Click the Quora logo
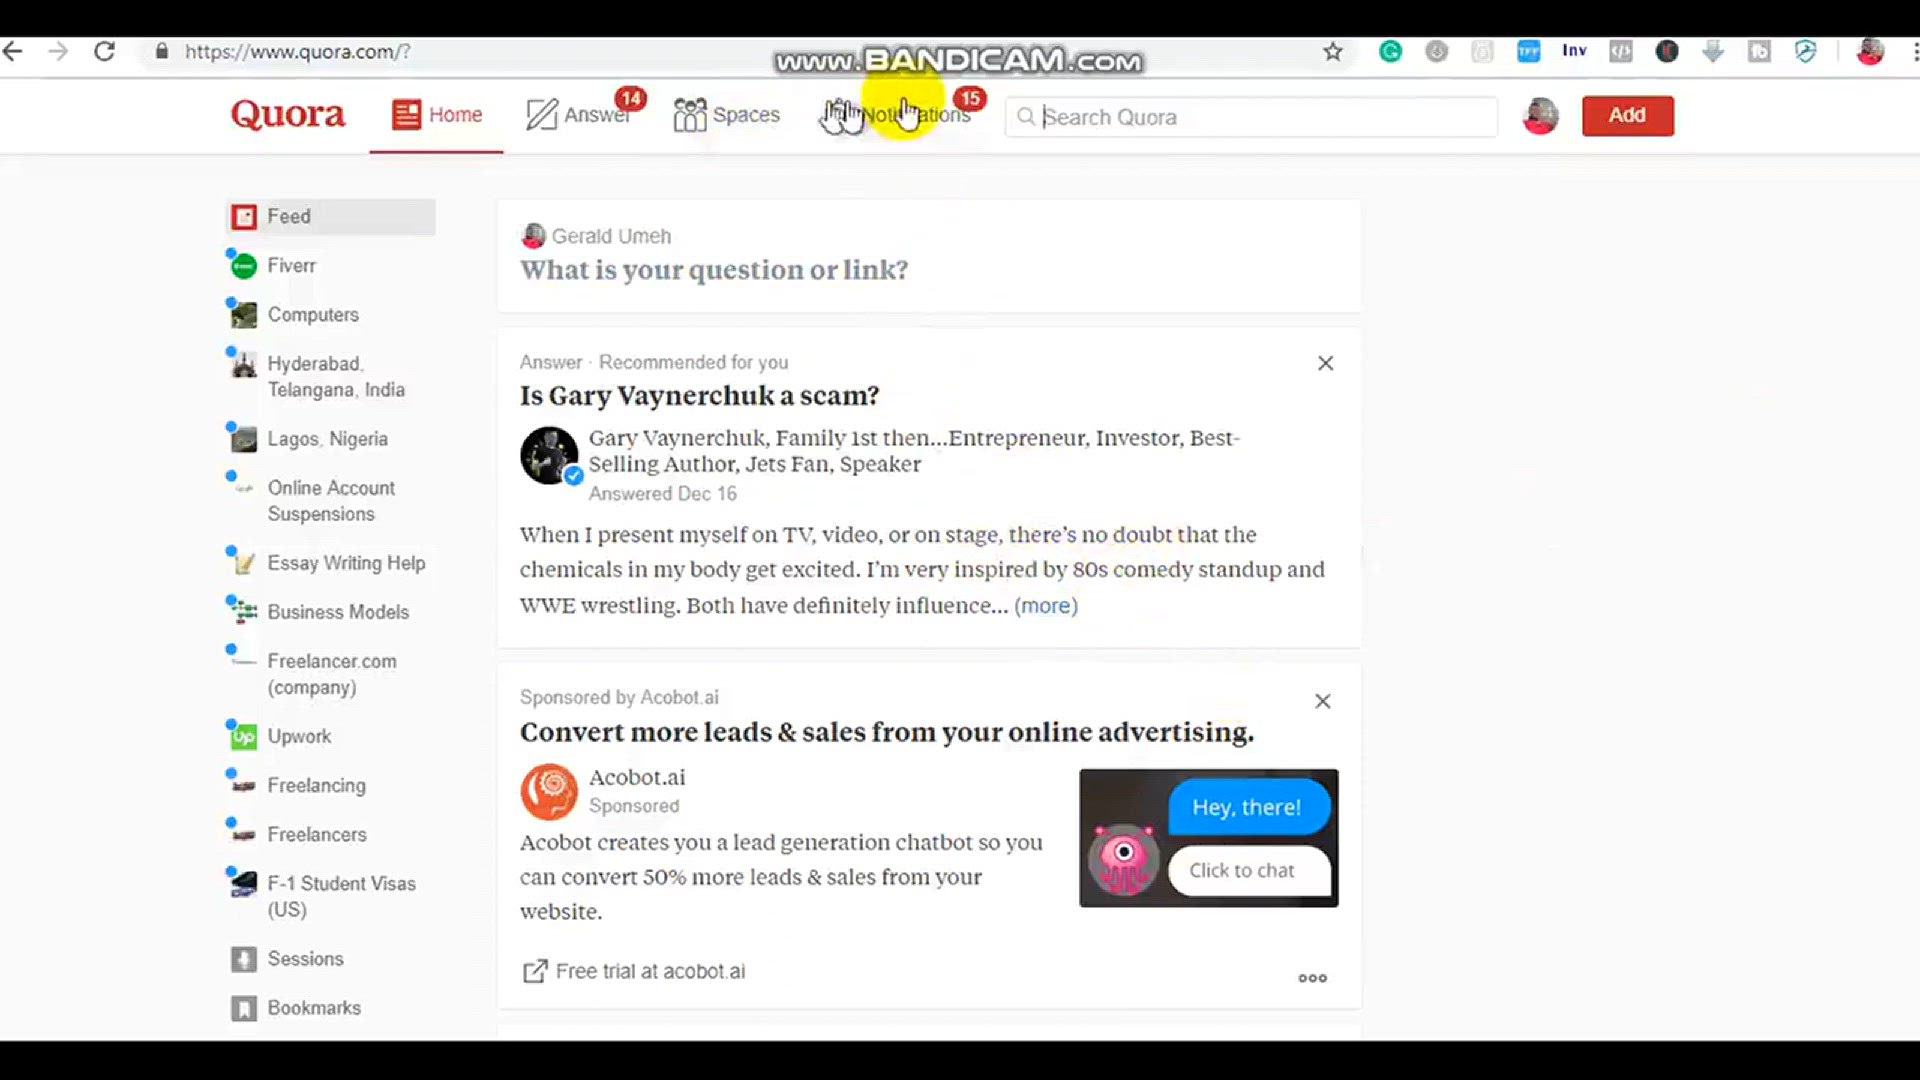This screenshot has height=1080, width=1920. (x=288, y=115)
